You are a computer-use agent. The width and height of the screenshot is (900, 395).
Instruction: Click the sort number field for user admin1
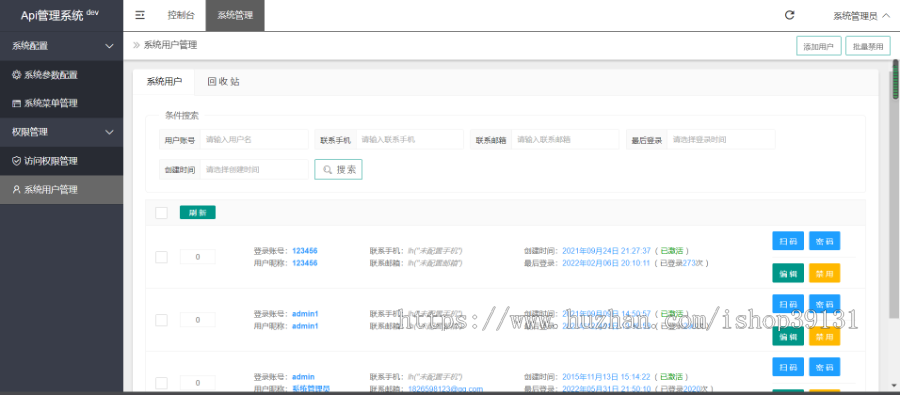point(197,320)
